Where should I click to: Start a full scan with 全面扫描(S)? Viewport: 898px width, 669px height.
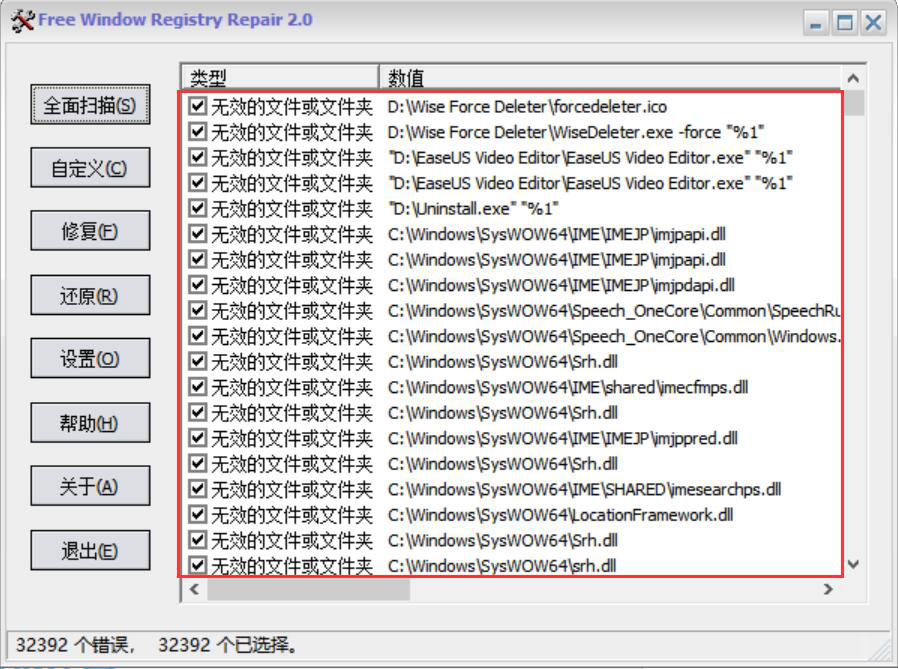point(90,105)
